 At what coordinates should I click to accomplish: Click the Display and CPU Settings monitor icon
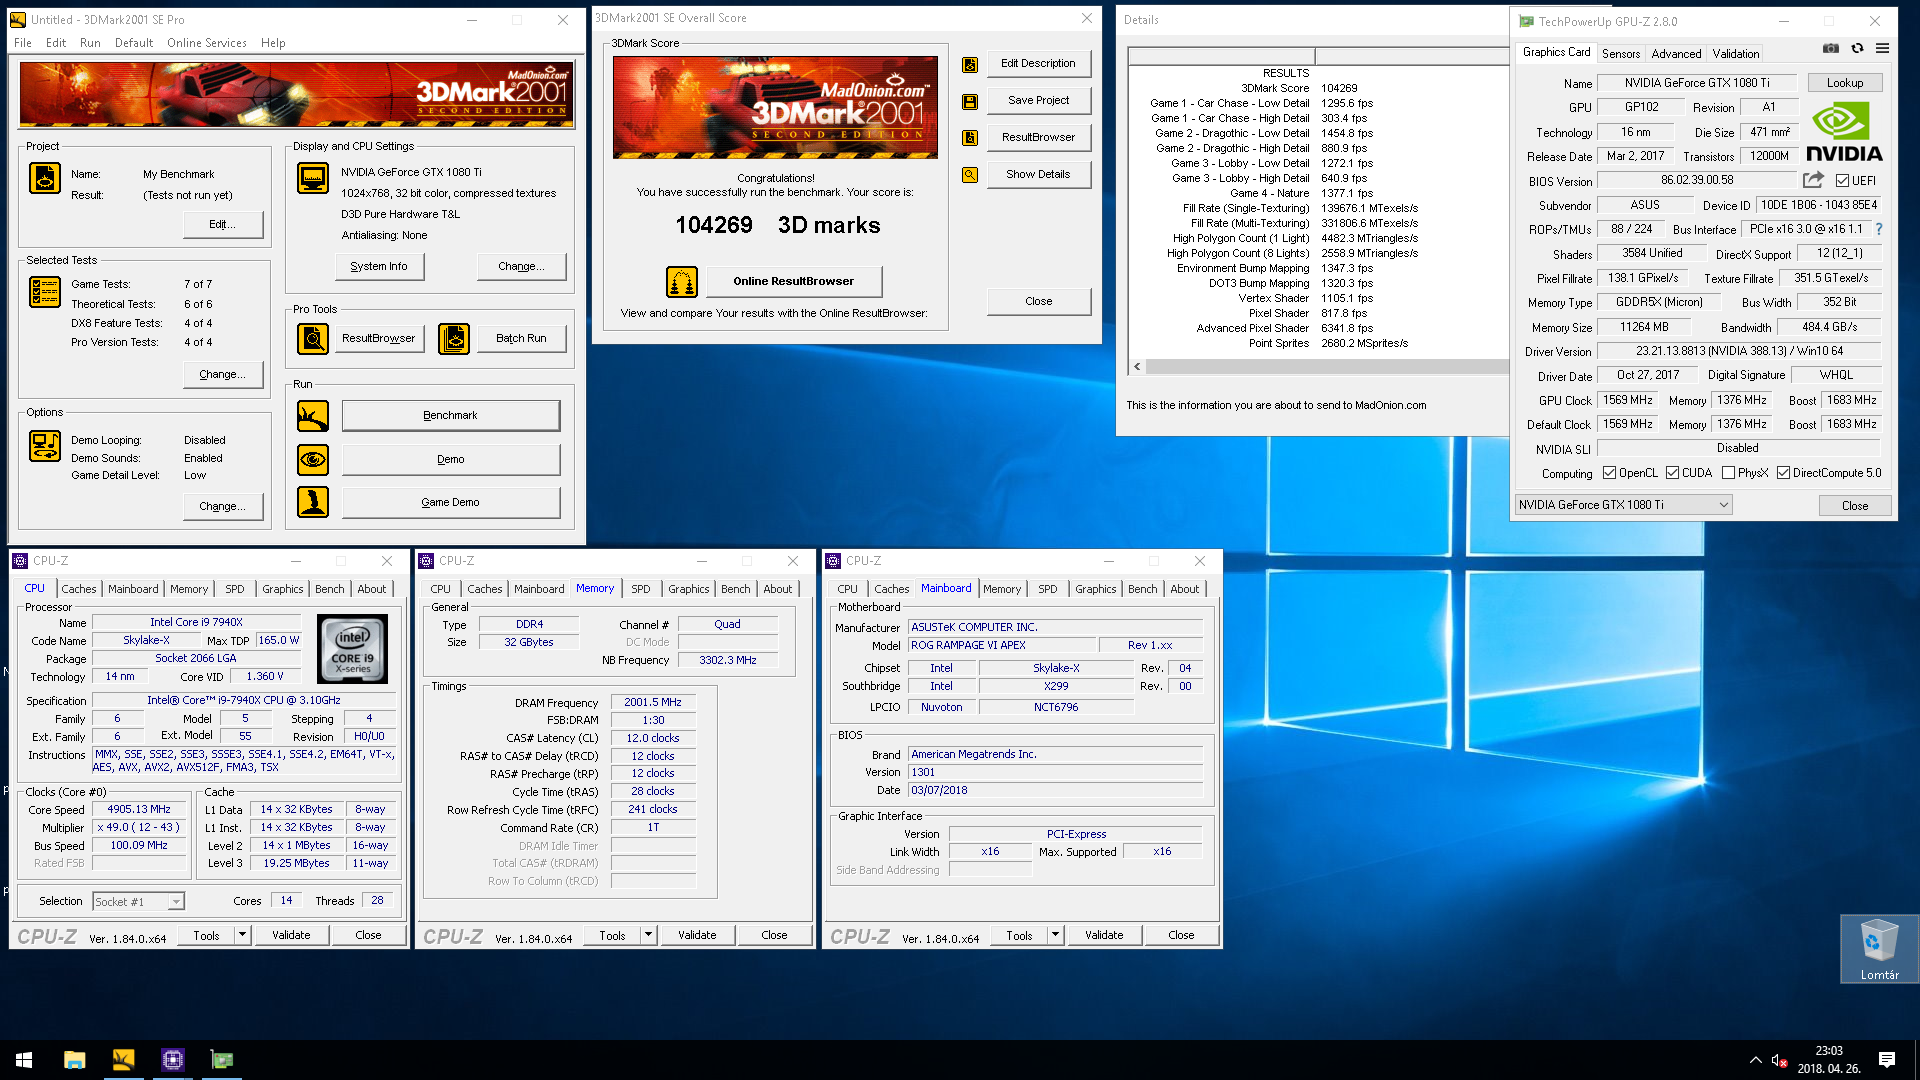click(x=313, y=179)
